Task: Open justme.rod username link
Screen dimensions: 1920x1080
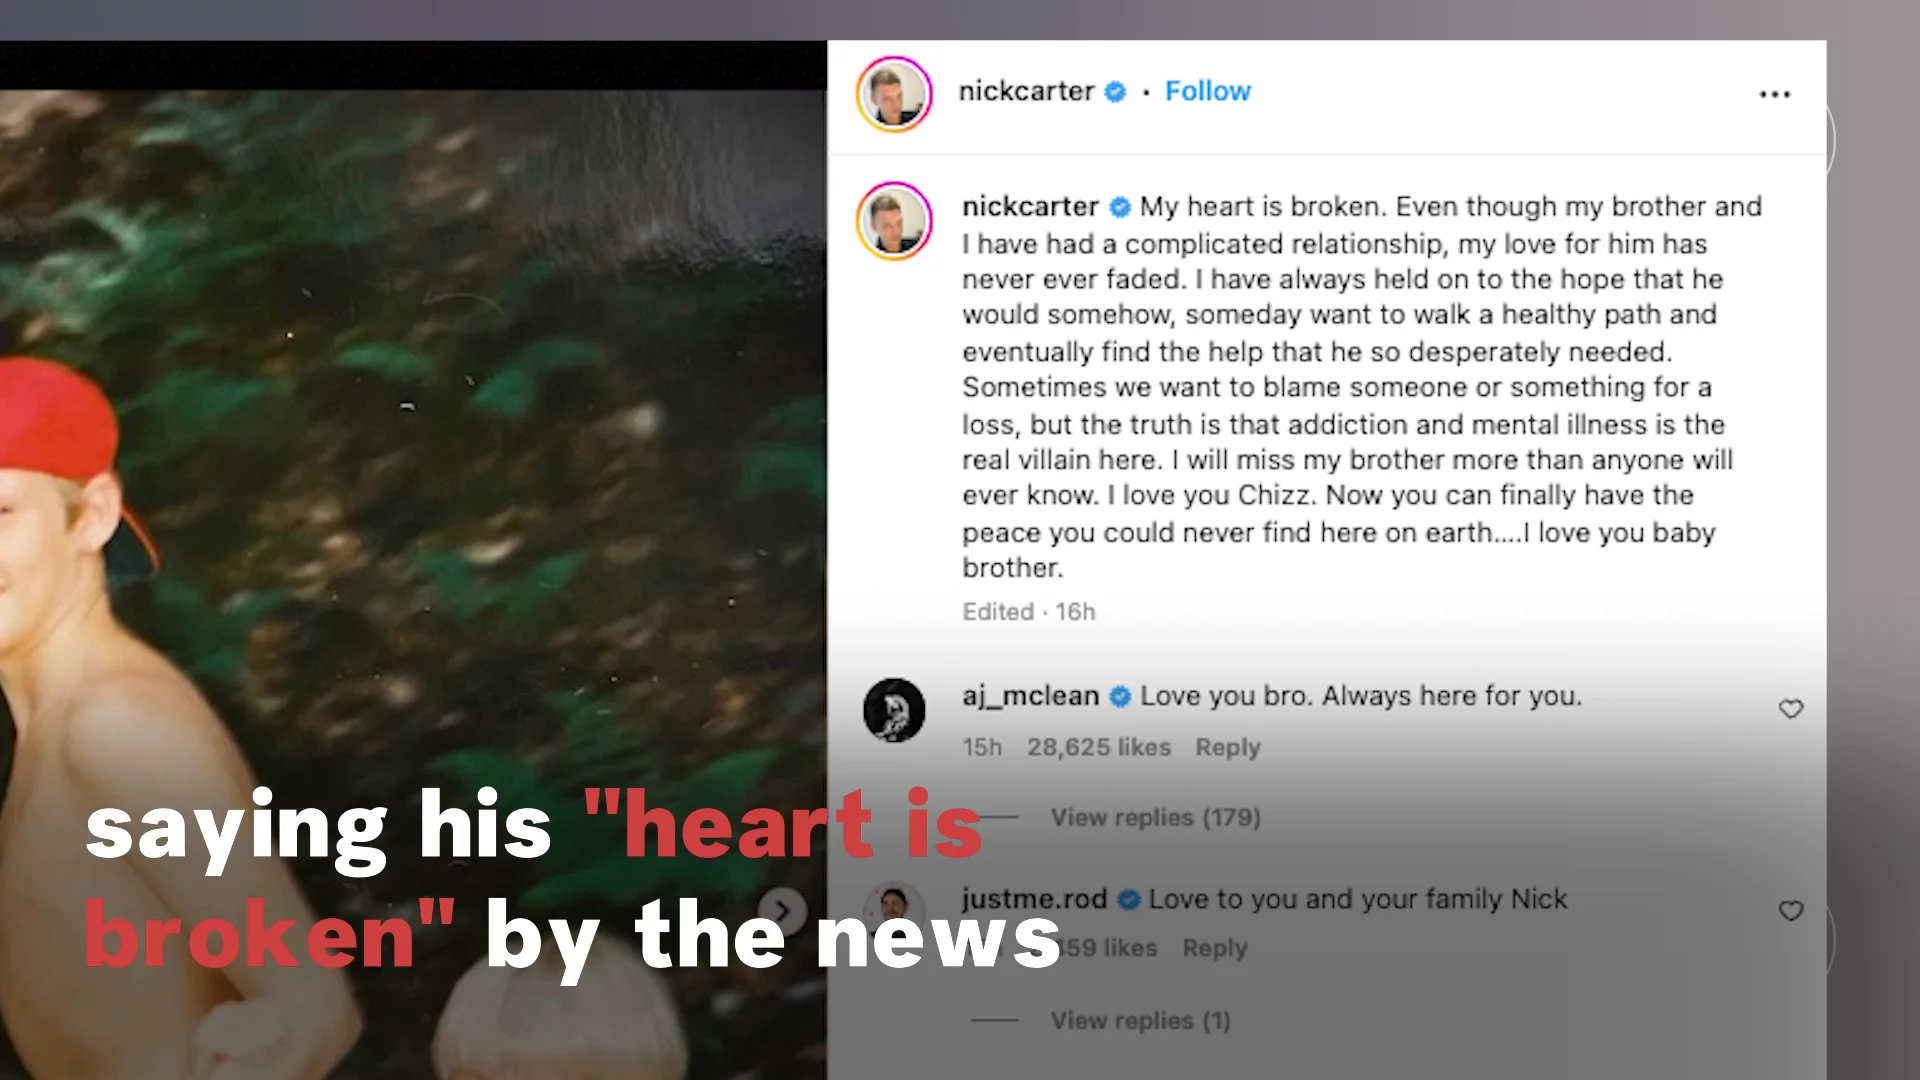Action: click(x=1034, y=899)
